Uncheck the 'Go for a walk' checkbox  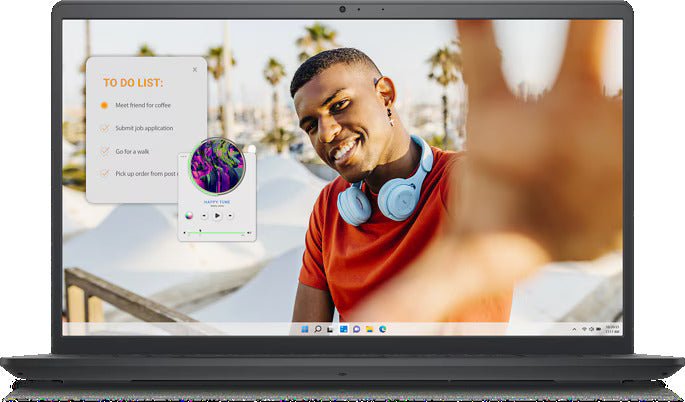pyautogui.click(x=104, y=151)
